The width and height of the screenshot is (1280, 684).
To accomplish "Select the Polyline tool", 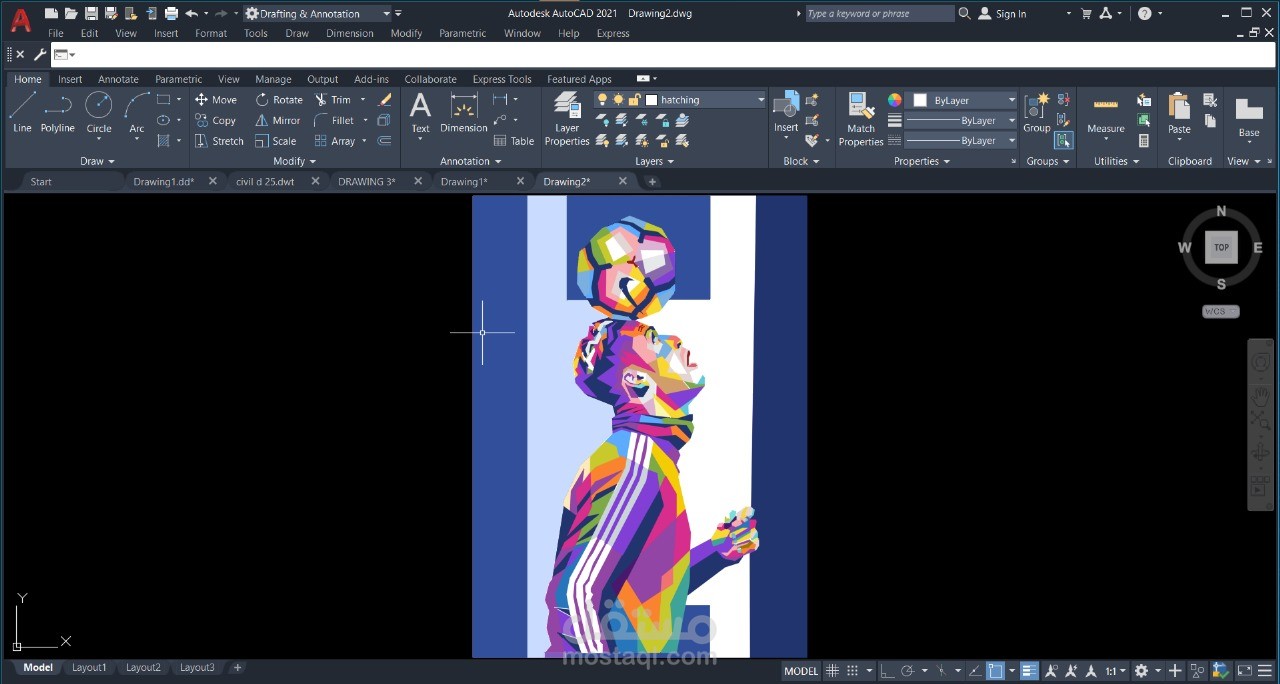I will (58, 112).
